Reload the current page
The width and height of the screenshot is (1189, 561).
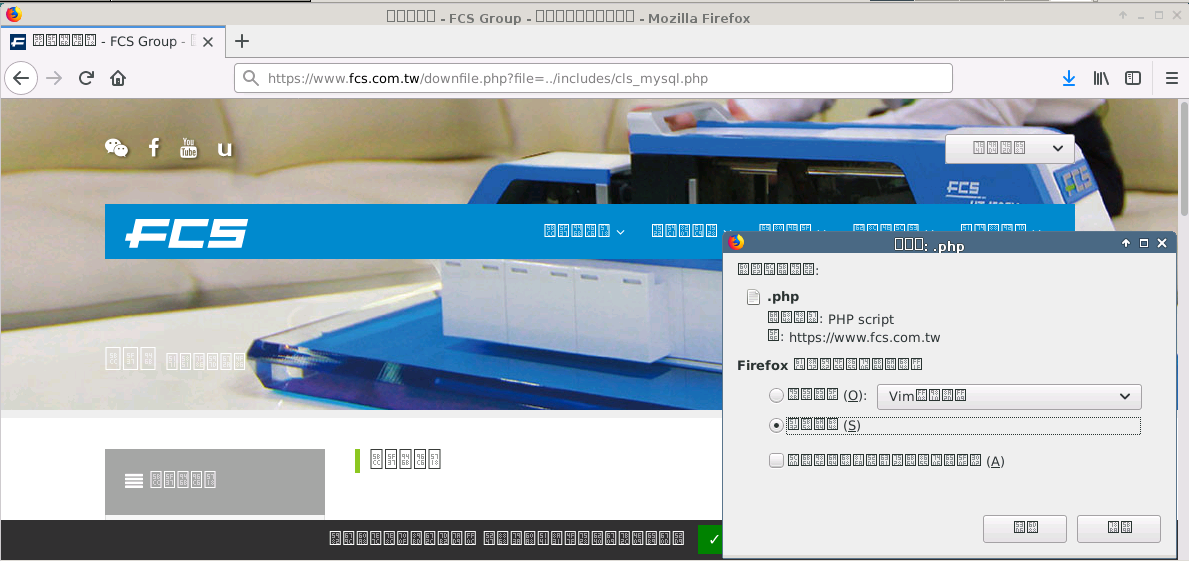(86, 78)
